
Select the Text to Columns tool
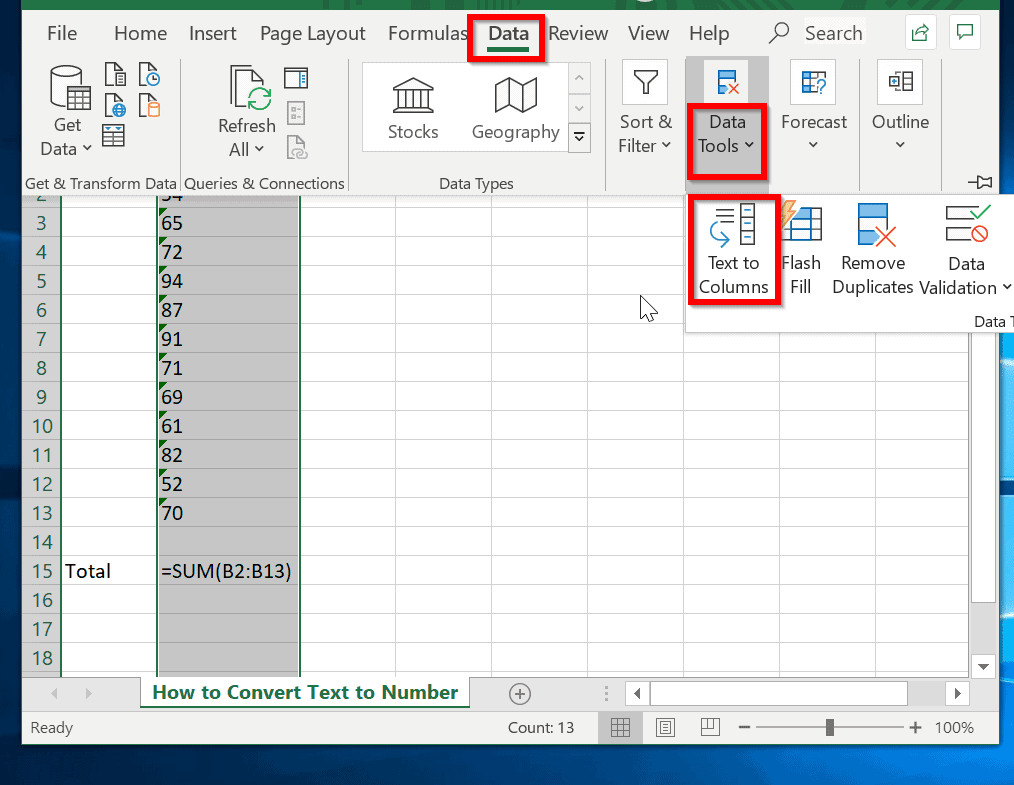click(733, 250)
